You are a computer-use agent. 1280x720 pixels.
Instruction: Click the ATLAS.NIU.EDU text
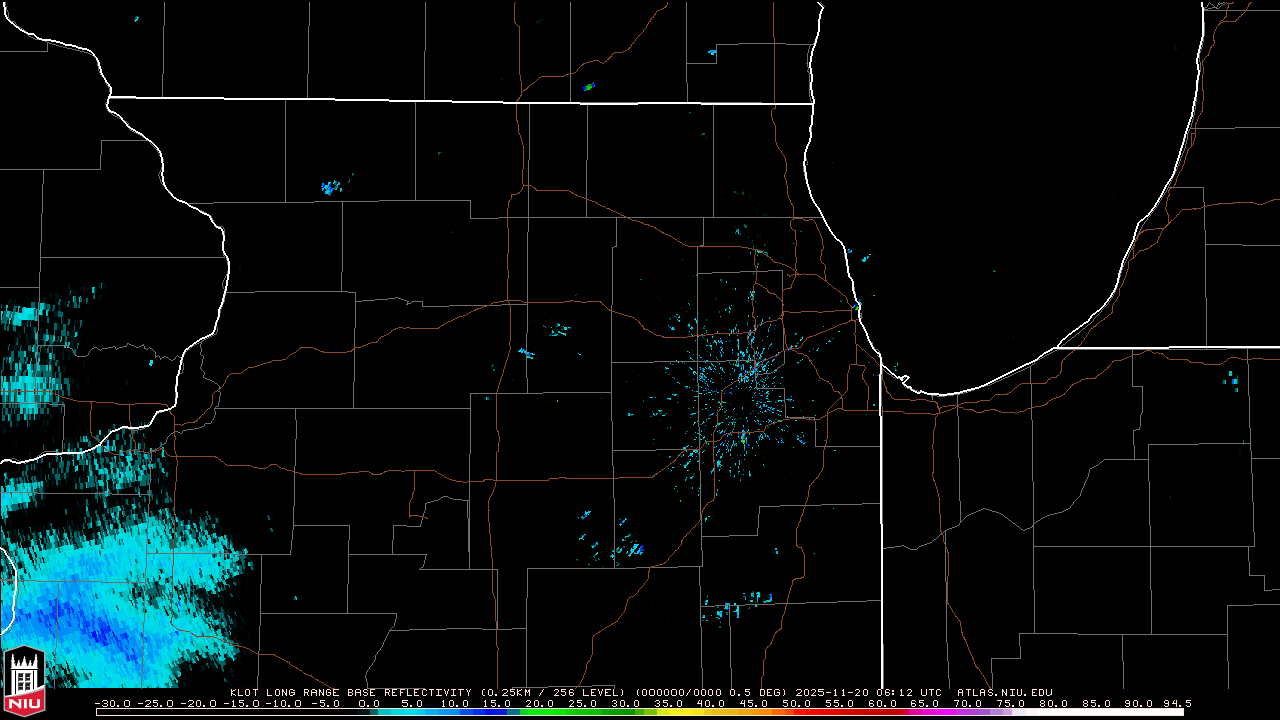1004,692
